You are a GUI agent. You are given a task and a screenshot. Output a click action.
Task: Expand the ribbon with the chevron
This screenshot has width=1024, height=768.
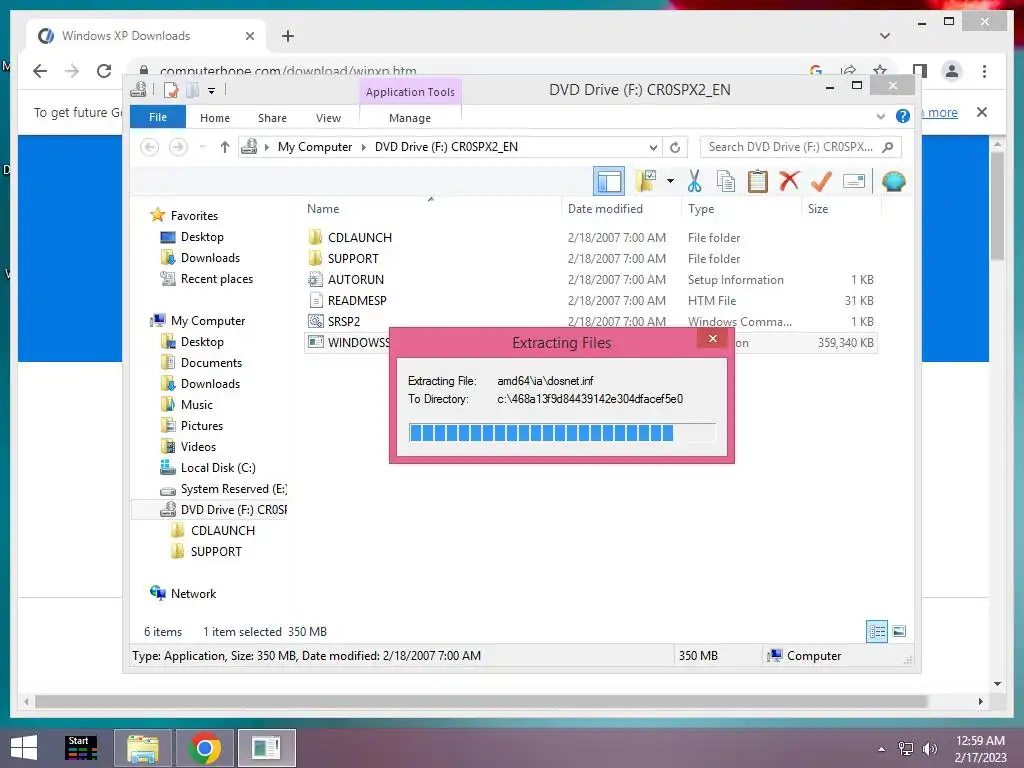coord(881,116)
